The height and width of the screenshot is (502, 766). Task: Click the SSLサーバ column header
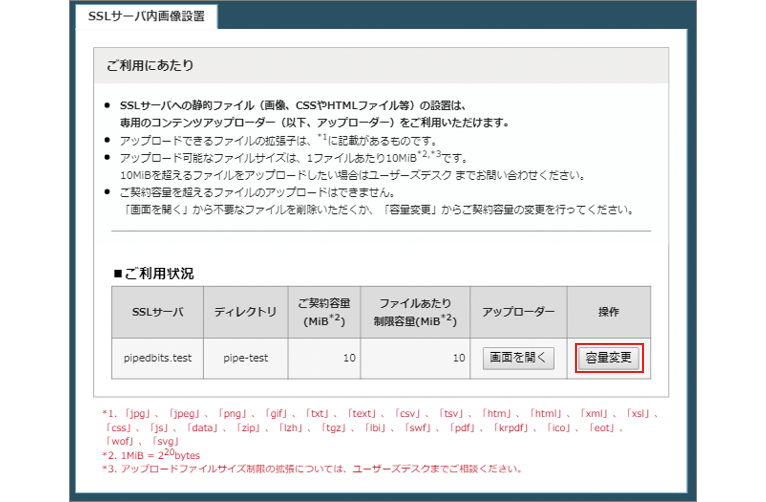[x=157, y=312]
